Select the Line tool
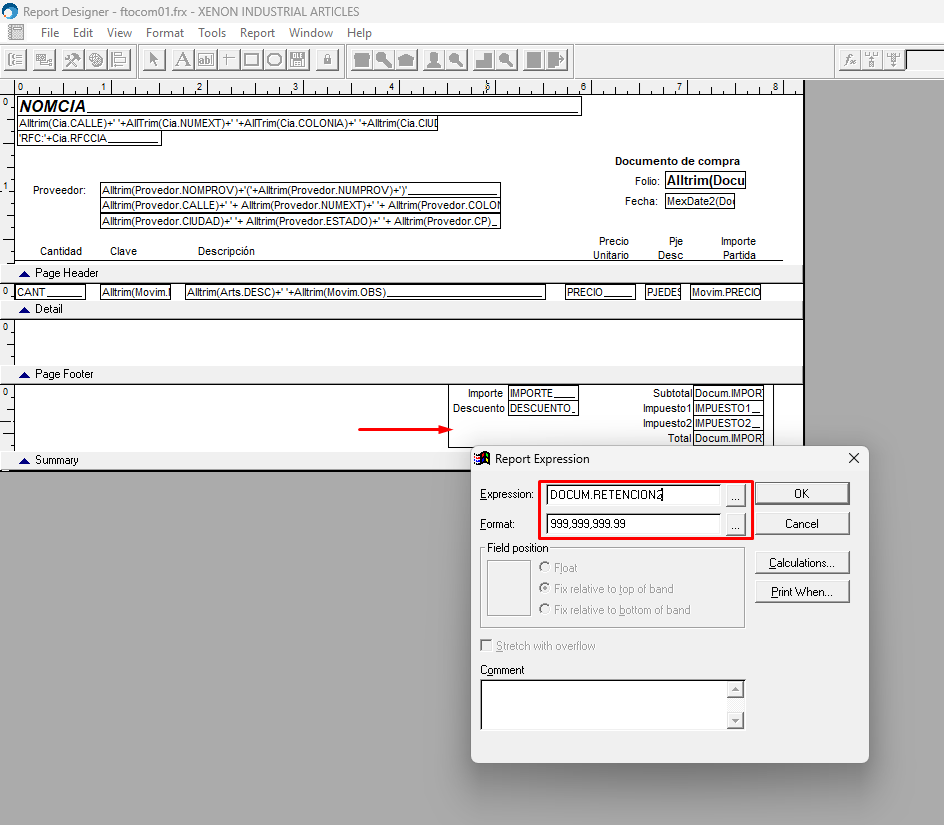Screen dimensions: 944x825 [229, 60]
